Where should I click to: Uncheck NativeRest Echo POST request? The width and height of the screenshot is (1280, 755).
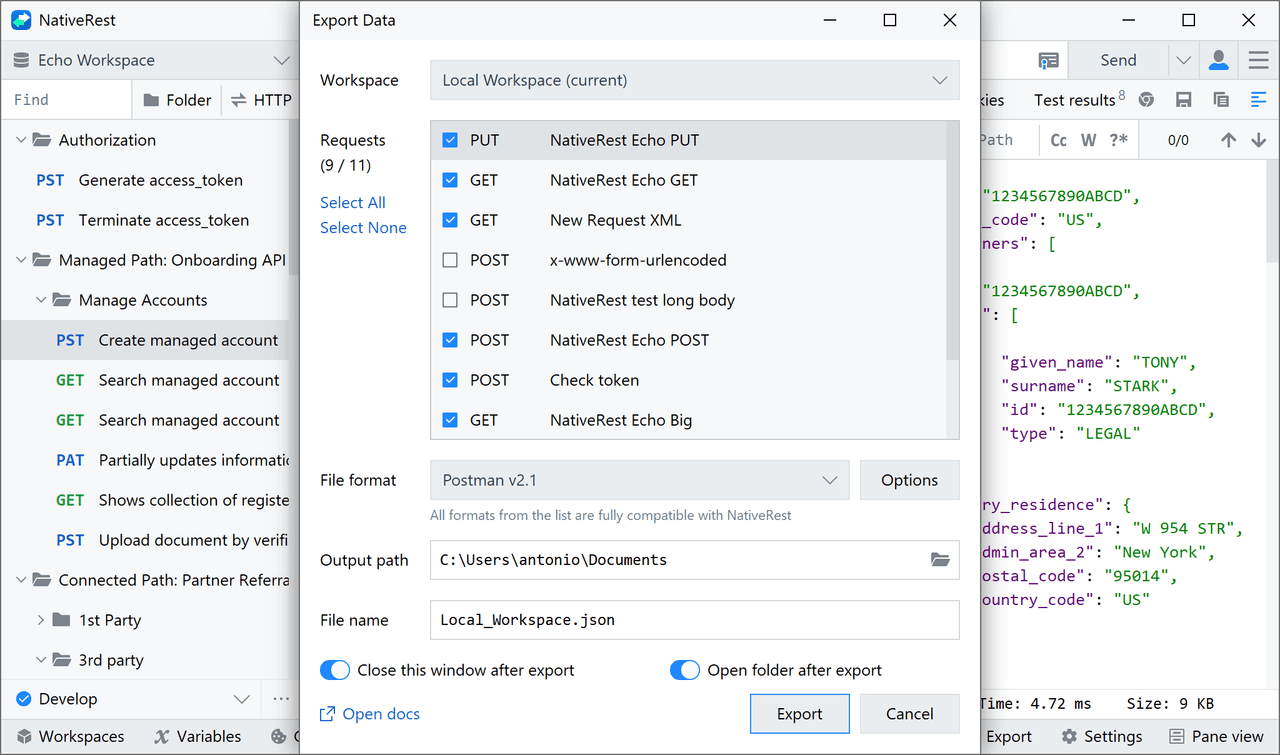[450, 340]
